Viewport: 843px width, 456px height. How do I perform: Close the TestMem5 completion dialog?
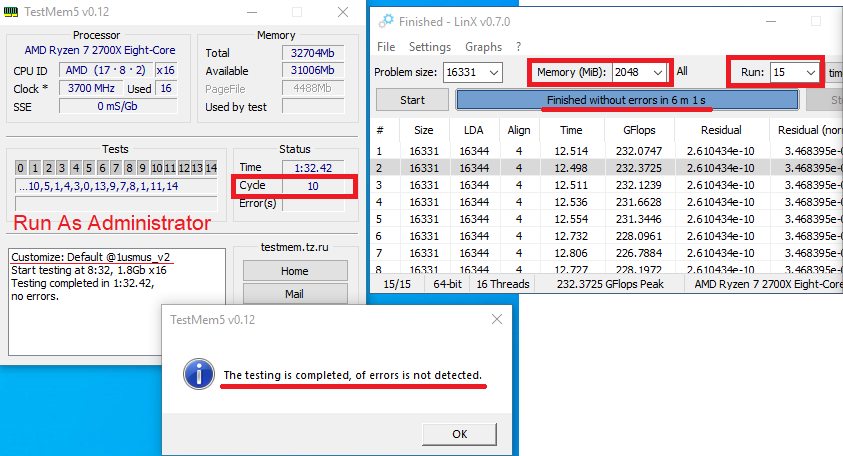(497, 319)
